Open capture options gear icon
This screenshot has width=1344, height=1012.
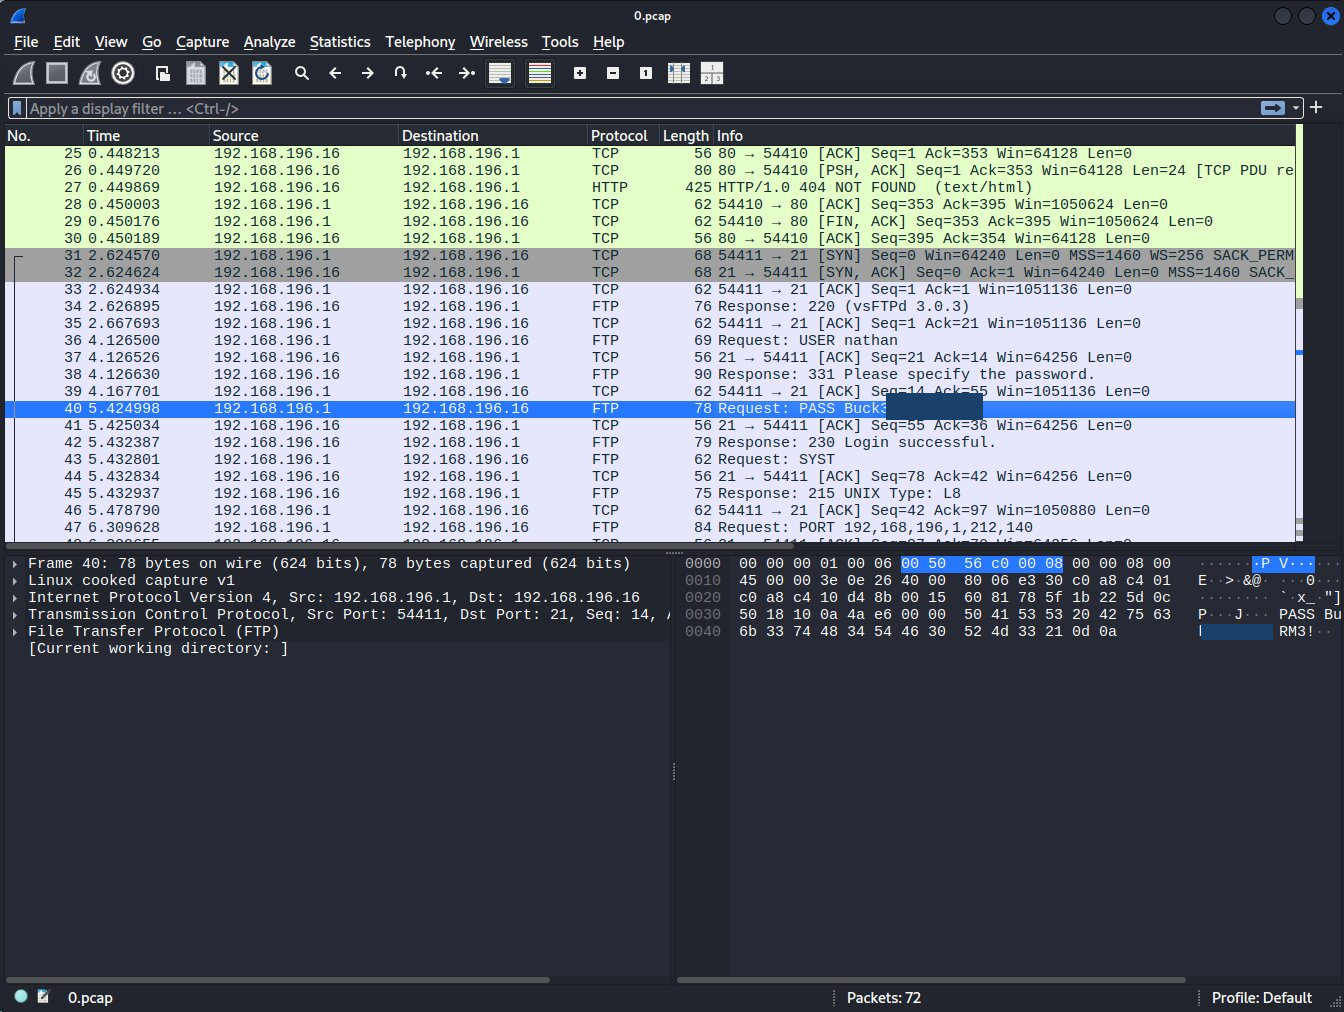point(123,73)
